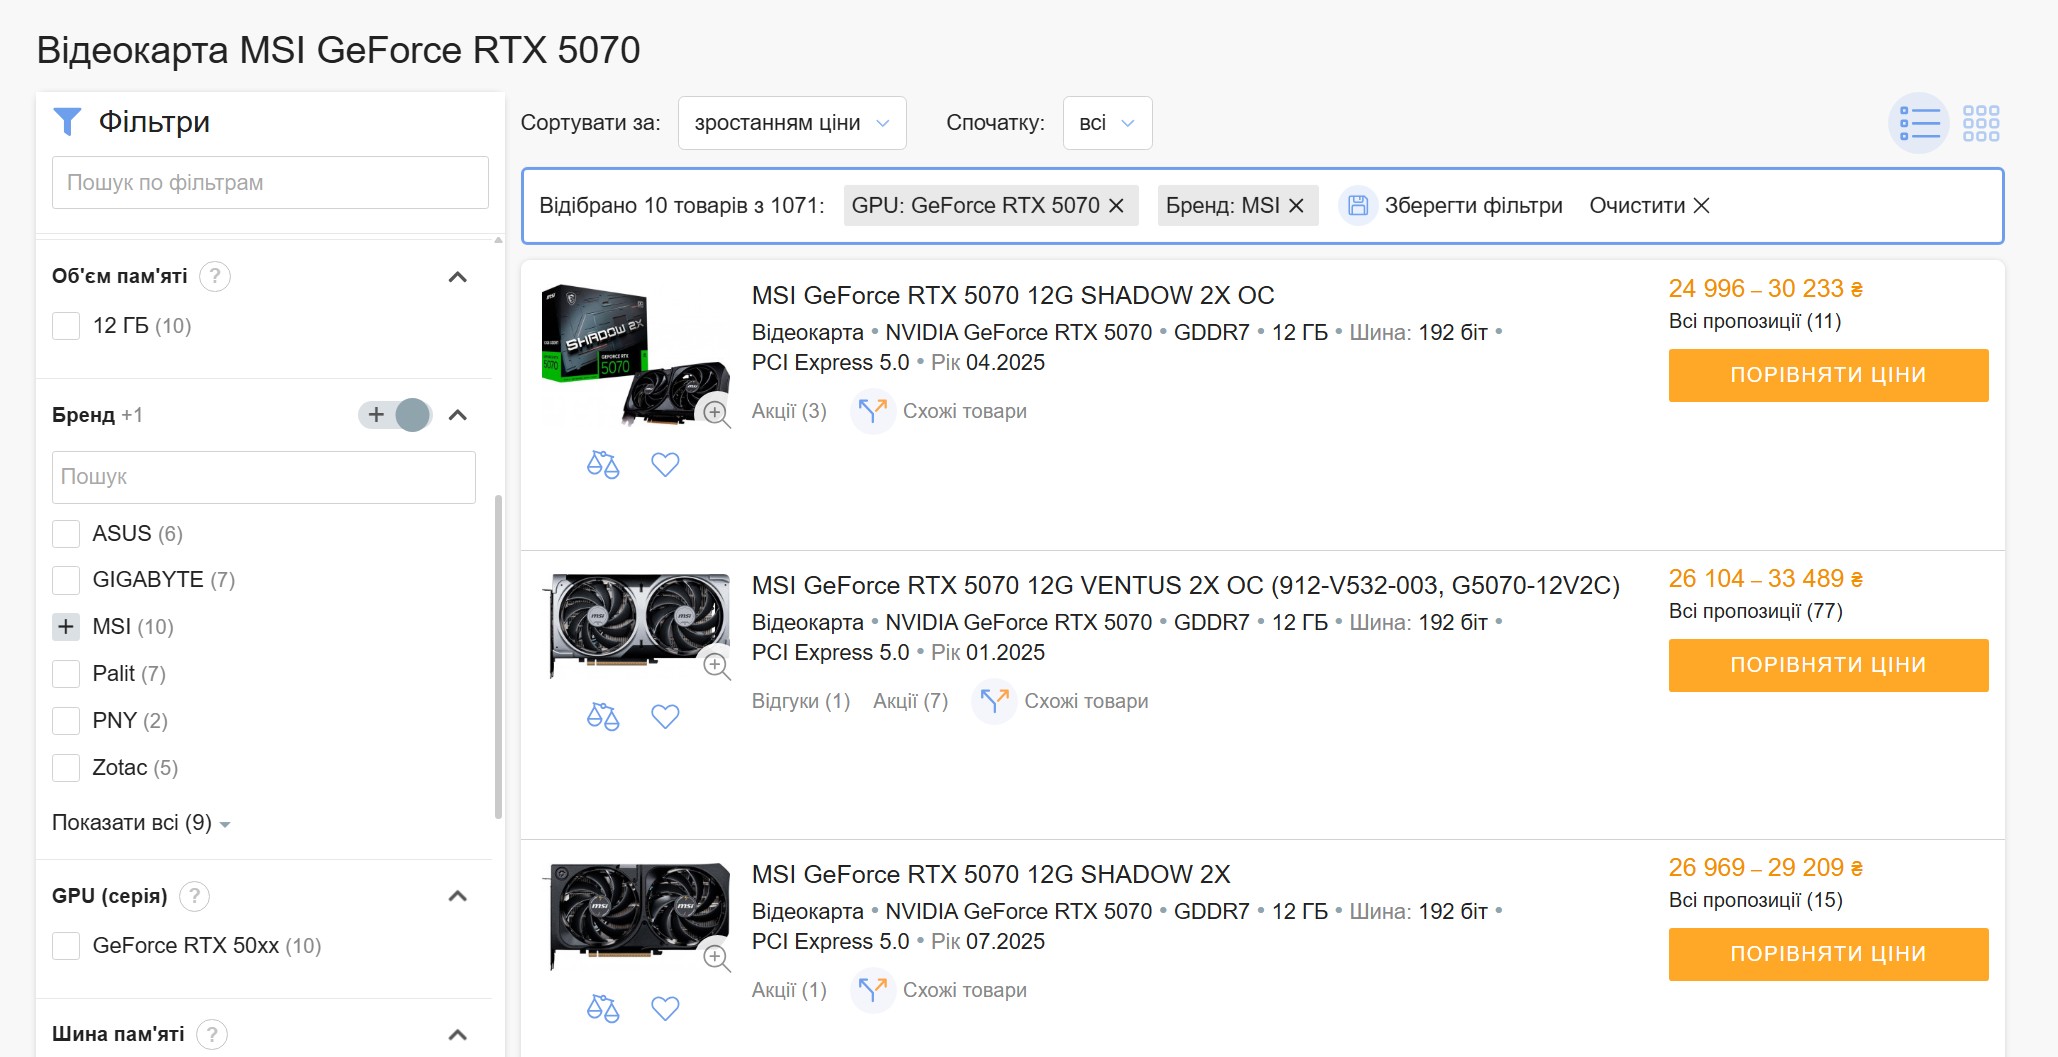Click similar products icon for 12G SHADOW 2X
The height and width of the screenshot is (1057, 2058).
(873, 991)
